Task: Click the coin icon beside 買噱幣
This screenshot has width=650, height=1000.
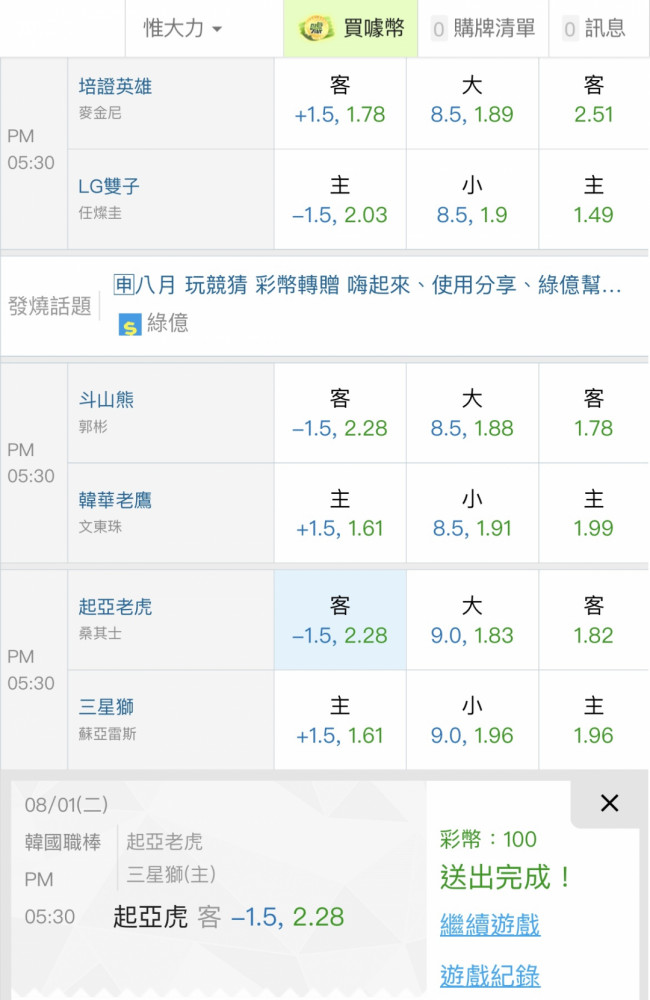Action: click(x=317, y=28)
